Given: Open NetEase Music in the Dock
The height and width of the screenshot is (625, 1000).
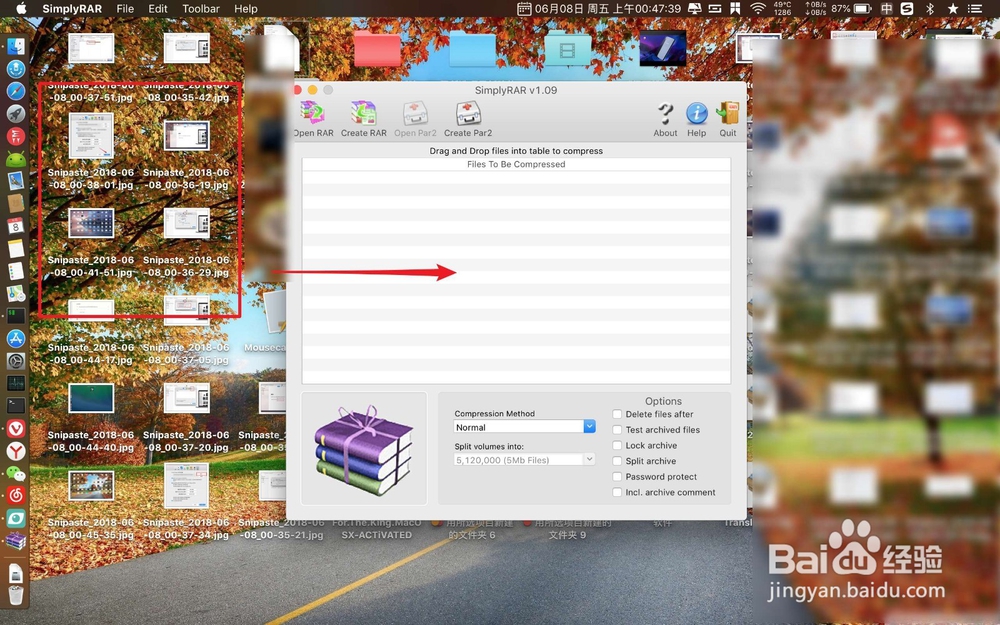Looking at the screenshot, I should pos(16,496).
